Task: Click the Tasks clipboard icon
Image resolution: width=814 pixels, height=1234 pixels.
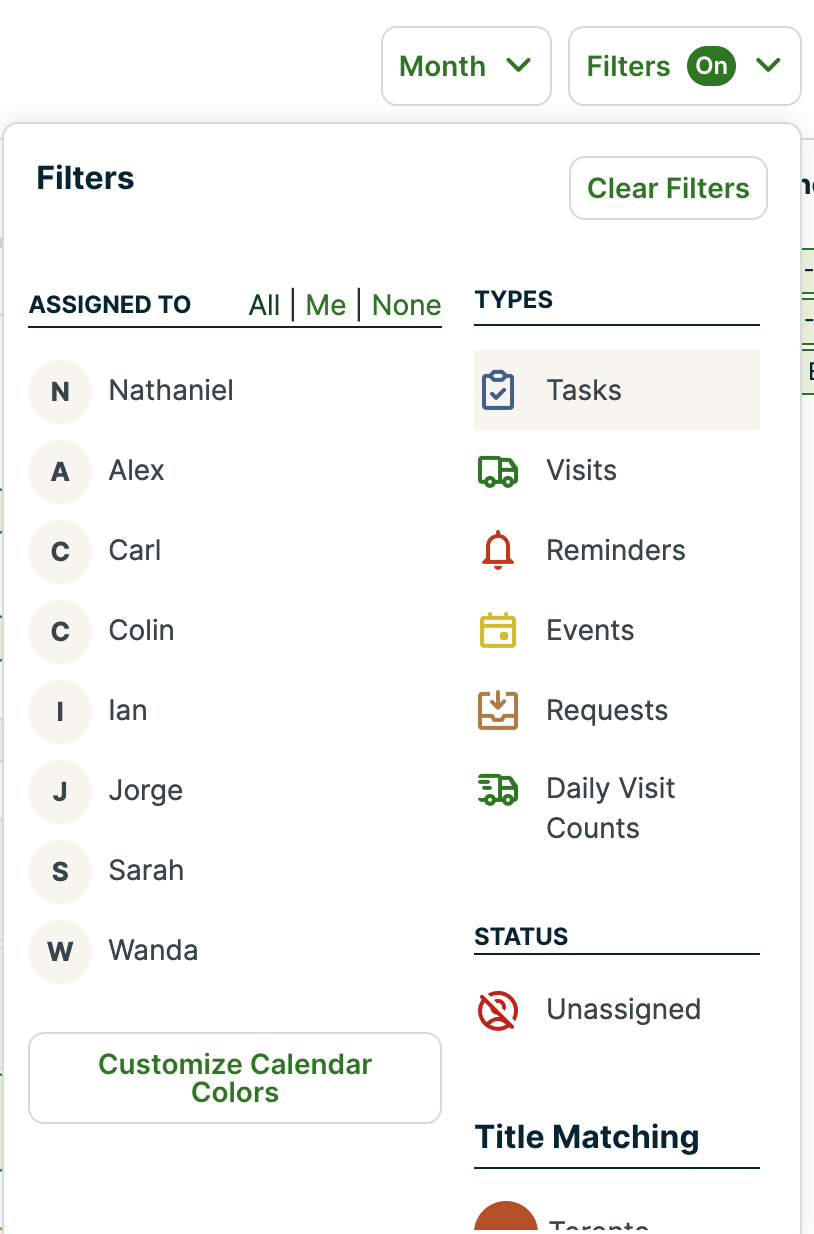Action: tap(498, 390)
